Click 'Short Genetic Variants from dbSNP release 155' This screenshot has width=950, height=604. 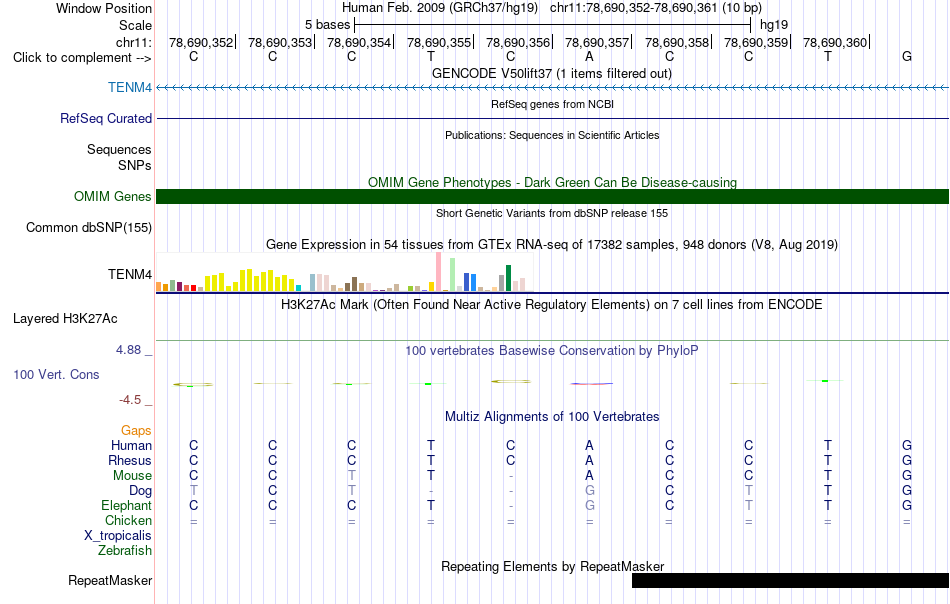(552, 213)
